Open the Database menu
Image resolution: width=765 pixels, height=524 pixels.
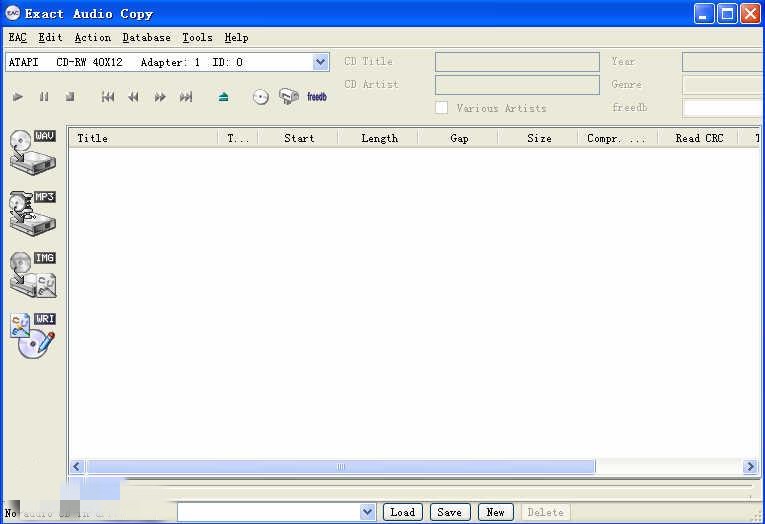[x=146, y=37]
